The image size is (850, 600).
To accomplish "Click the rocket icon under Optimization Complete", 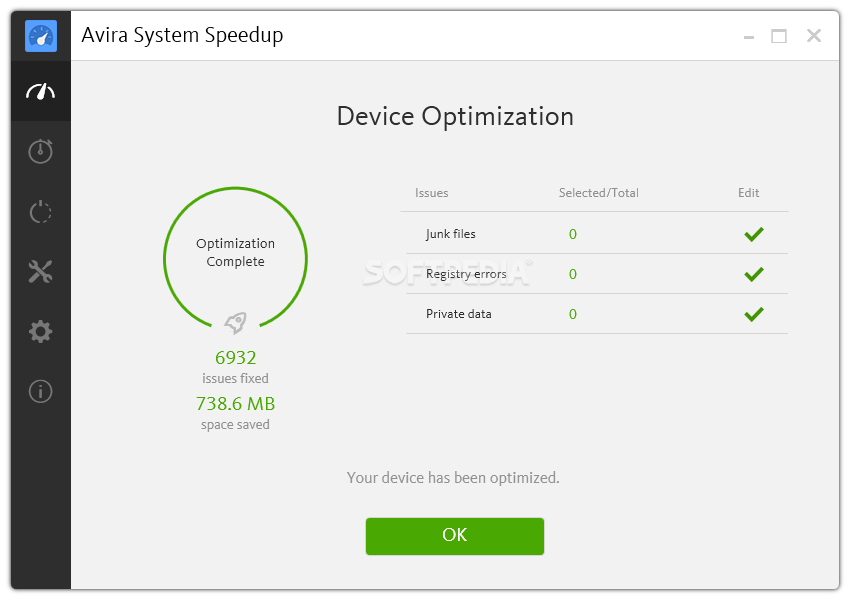I will click(236, 323).
